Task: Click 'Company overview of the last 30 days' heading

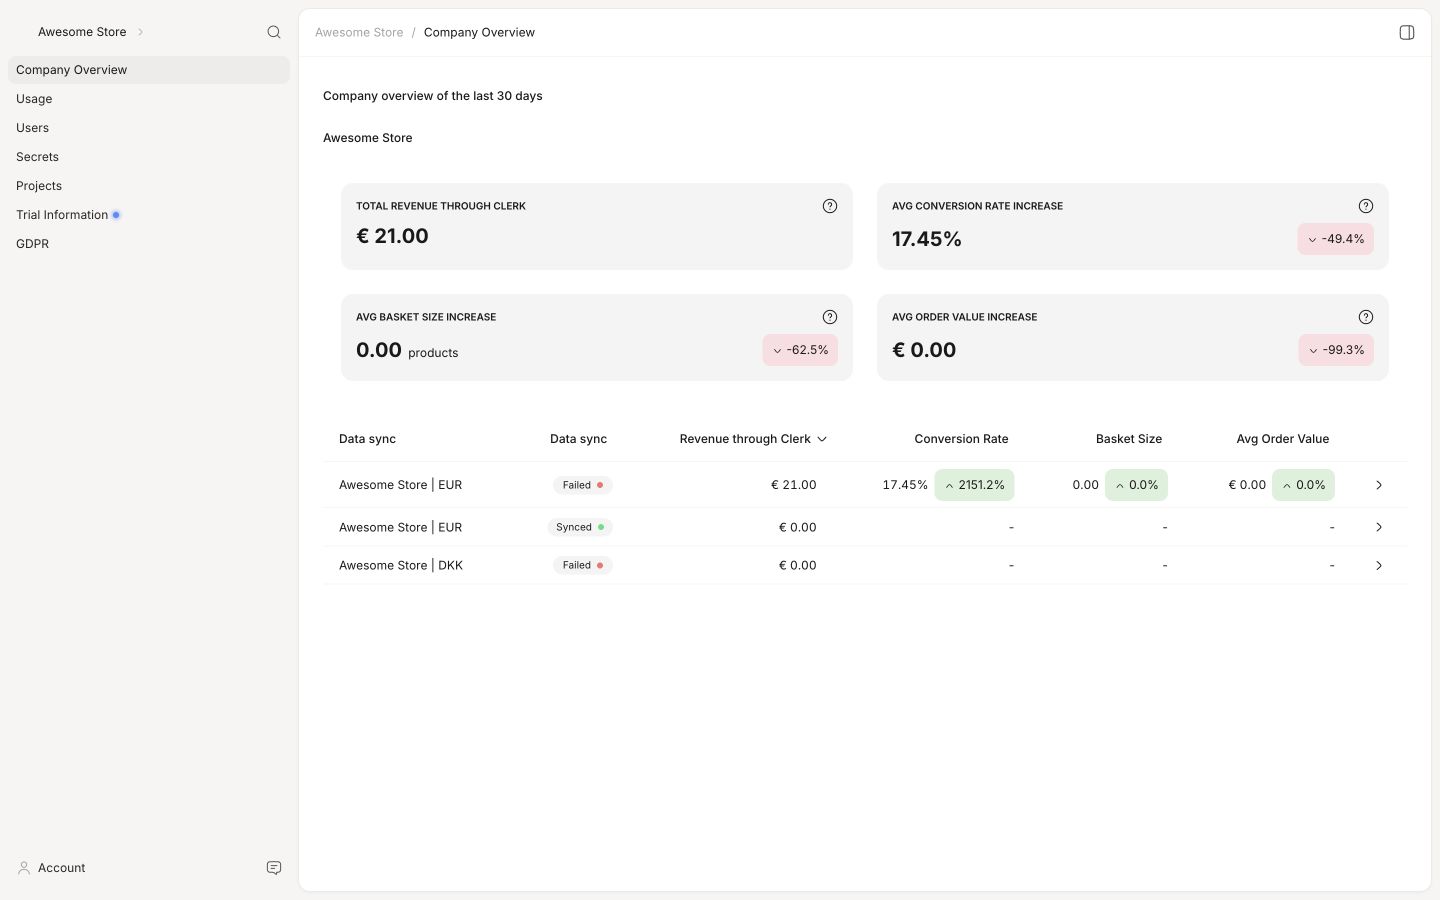Action: [433, 96]
